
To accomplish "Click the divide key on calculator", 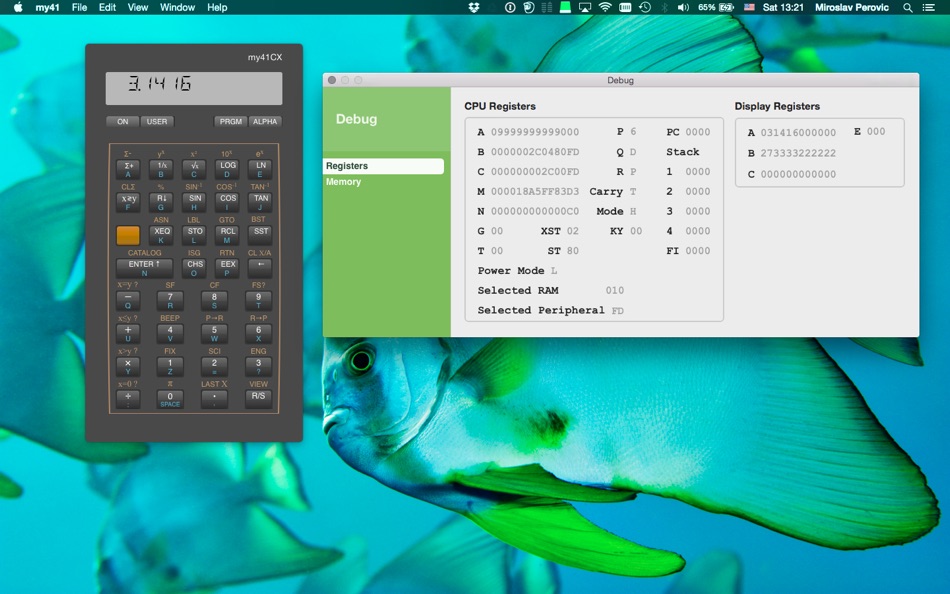I will point(128,399).
